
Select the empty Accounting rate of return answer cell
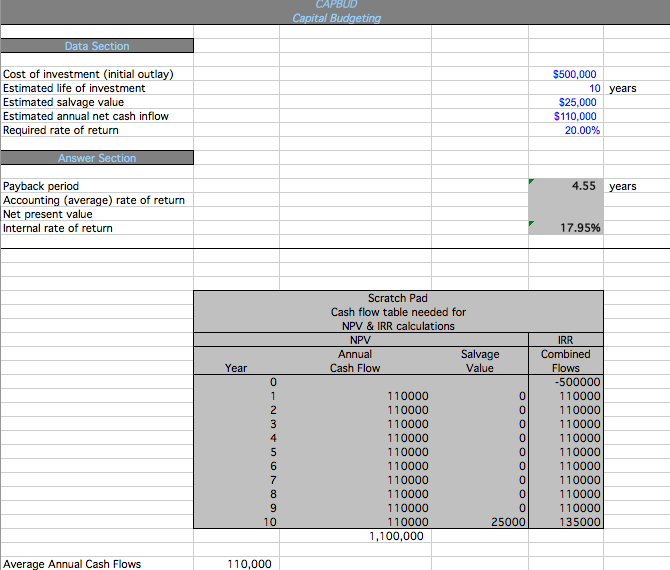566,200
